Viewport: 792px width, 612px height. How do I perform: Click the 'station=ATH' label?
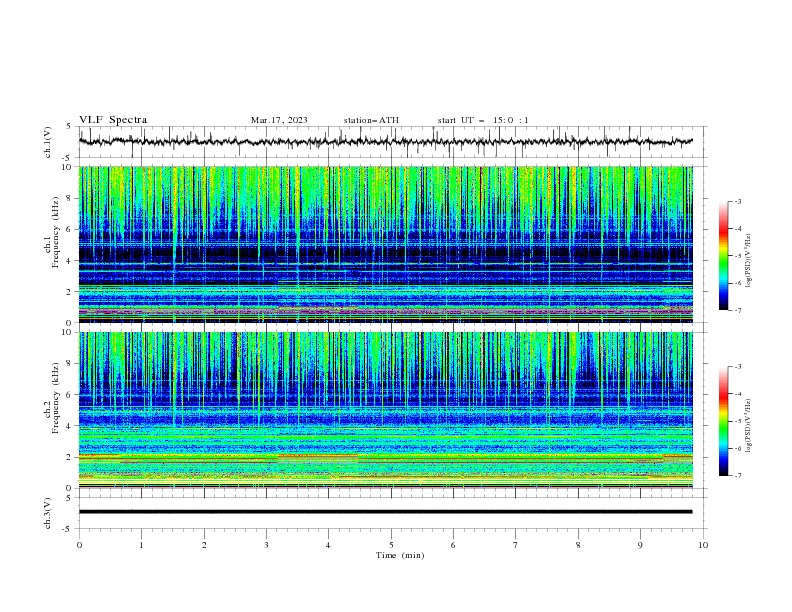(371, 120)
